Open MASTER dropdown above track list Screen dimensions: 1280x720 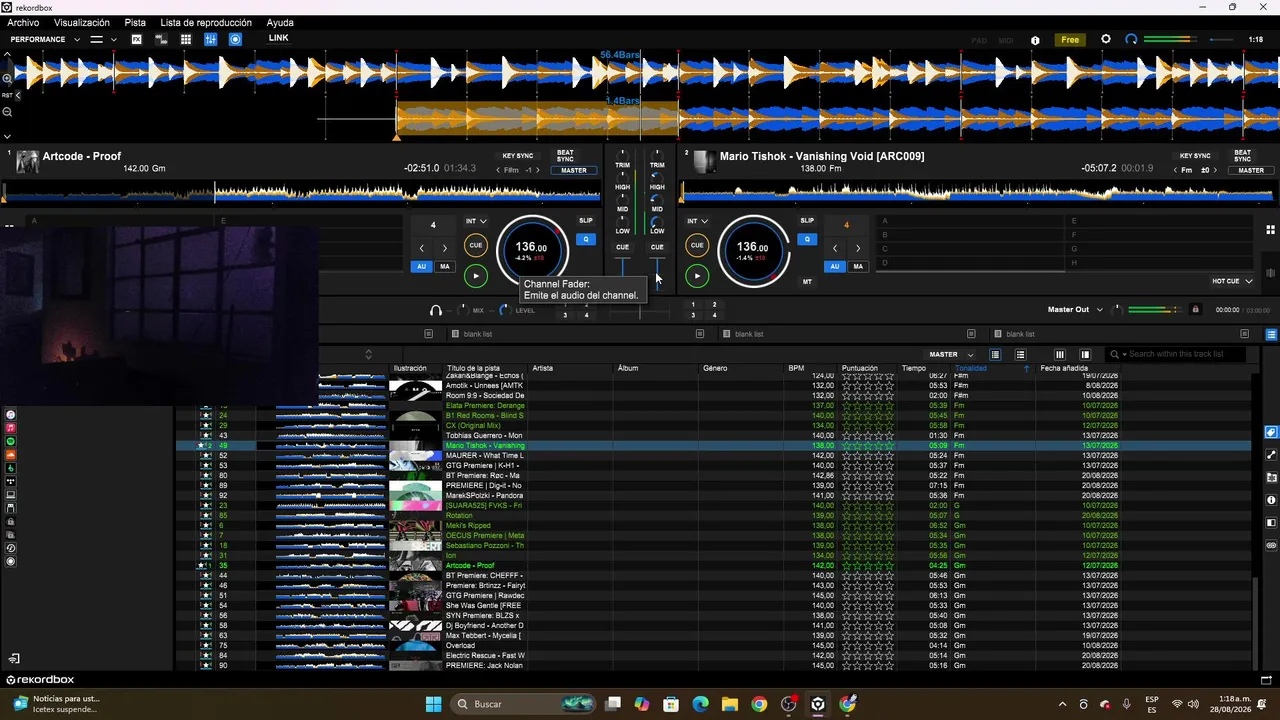(951, 354)
